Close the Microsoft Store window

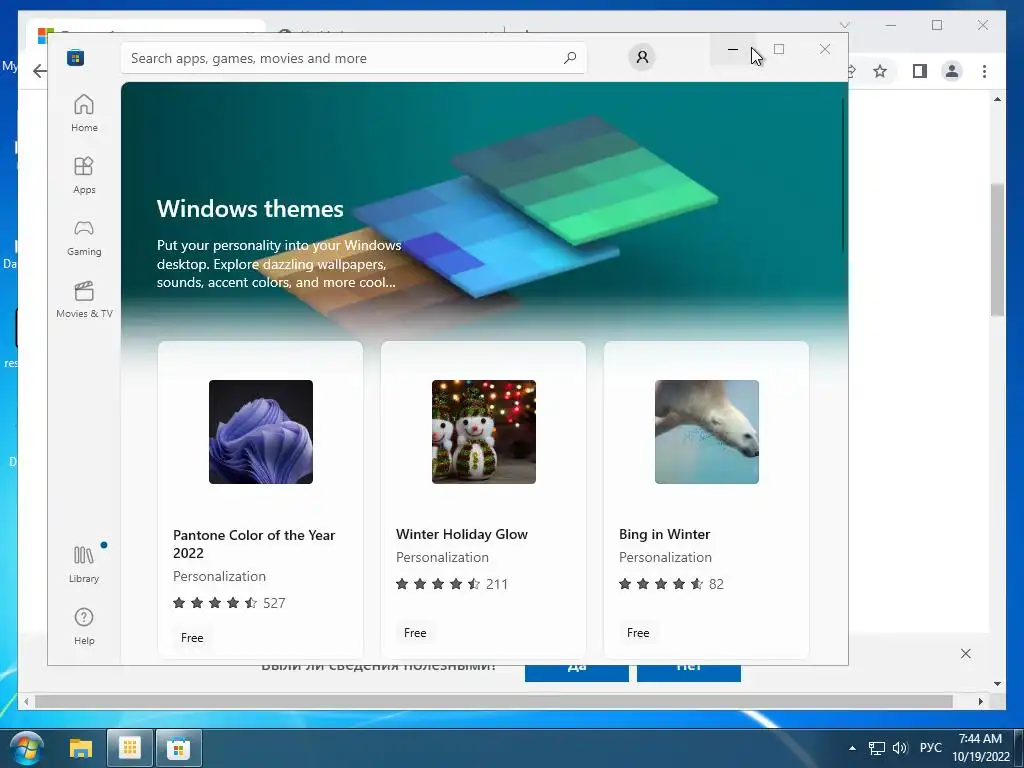pos(825,49)
